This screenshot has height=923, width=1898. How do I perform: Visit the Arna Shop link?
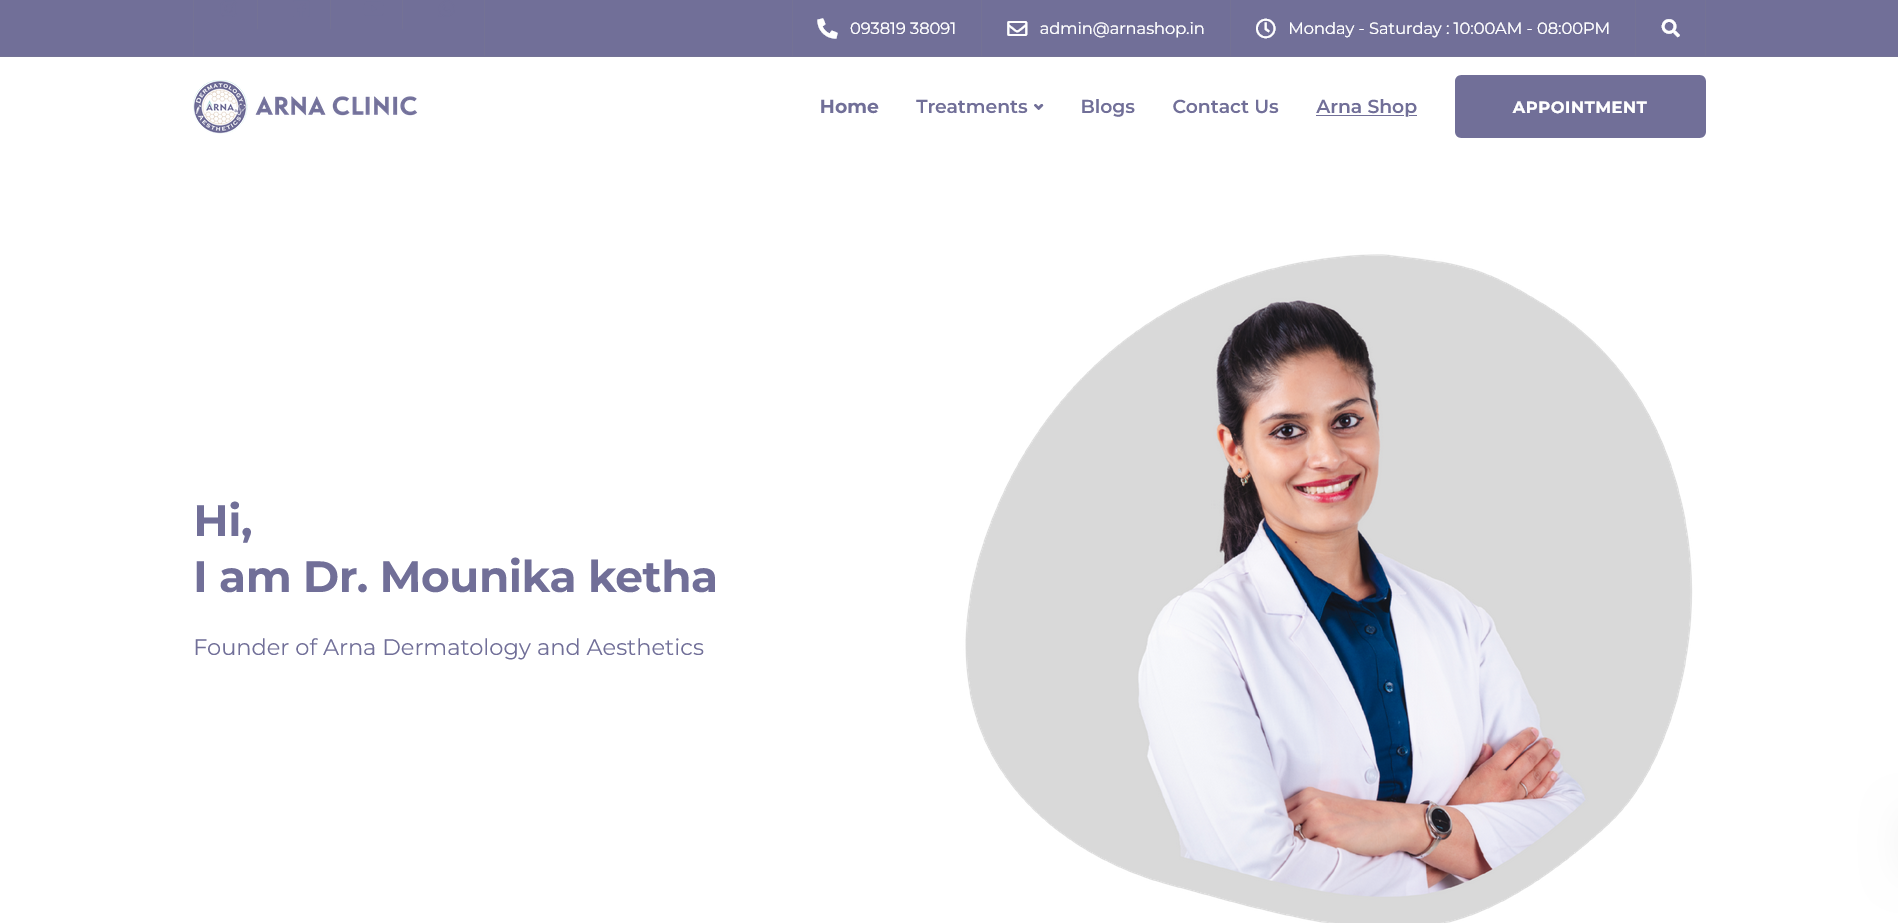(1366, 107)
